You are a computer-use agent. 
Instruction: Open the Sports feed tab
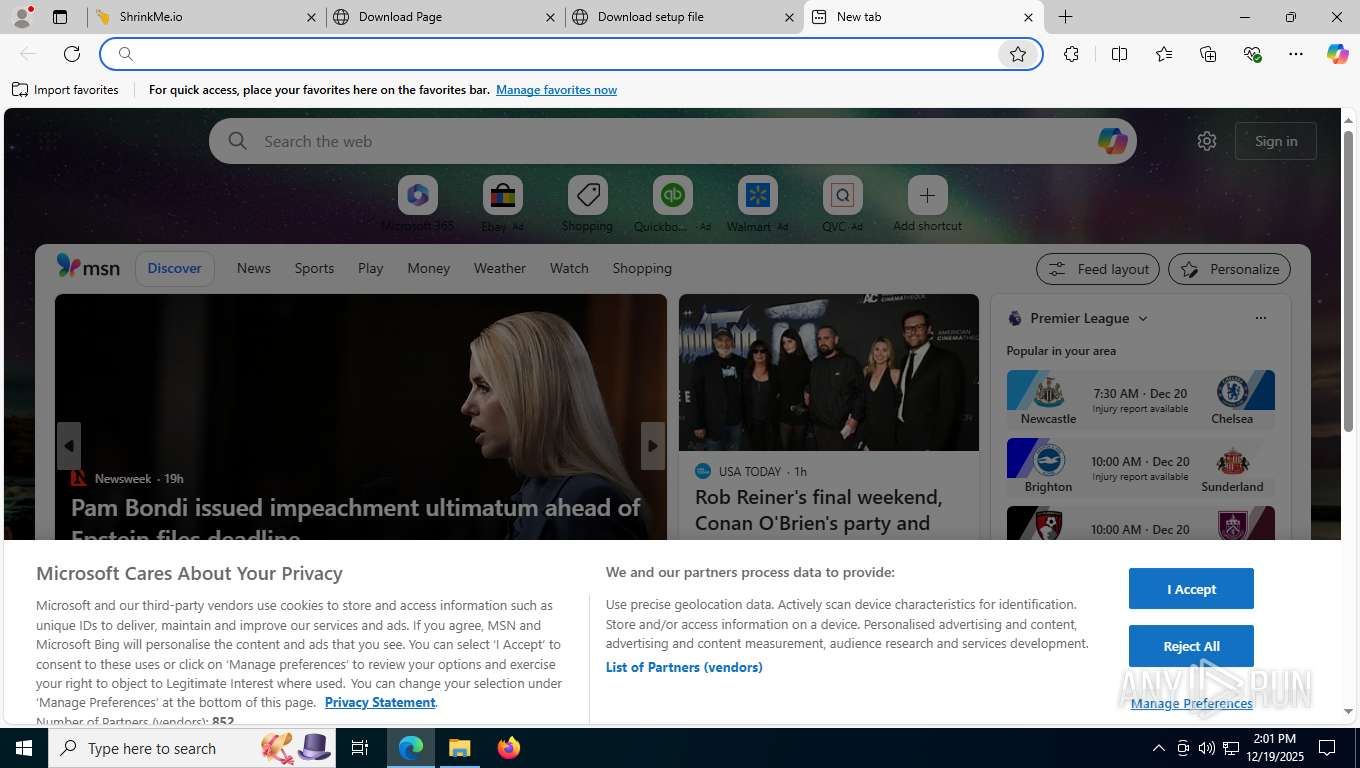(x=314, y=268)
